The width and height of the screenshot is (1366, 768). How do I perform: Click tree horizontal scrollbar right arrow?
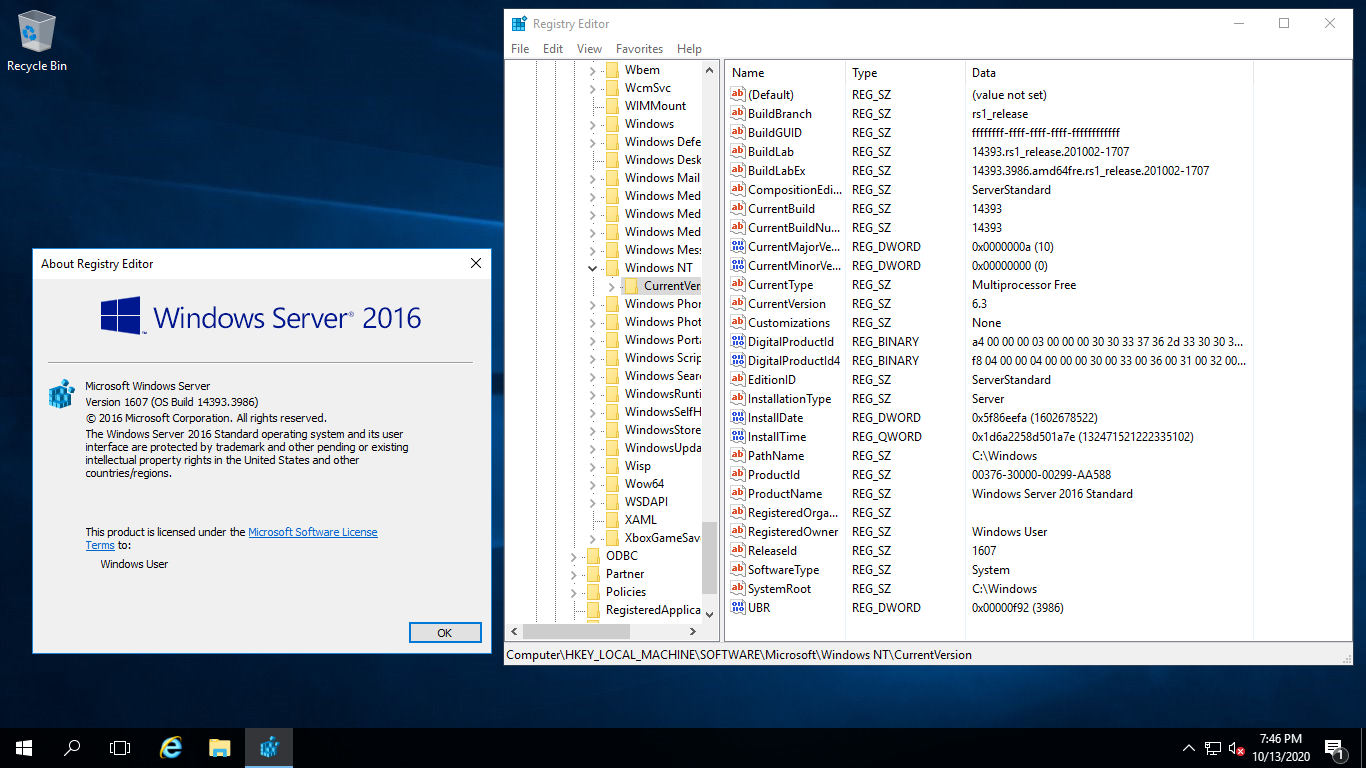click(693, 631)
